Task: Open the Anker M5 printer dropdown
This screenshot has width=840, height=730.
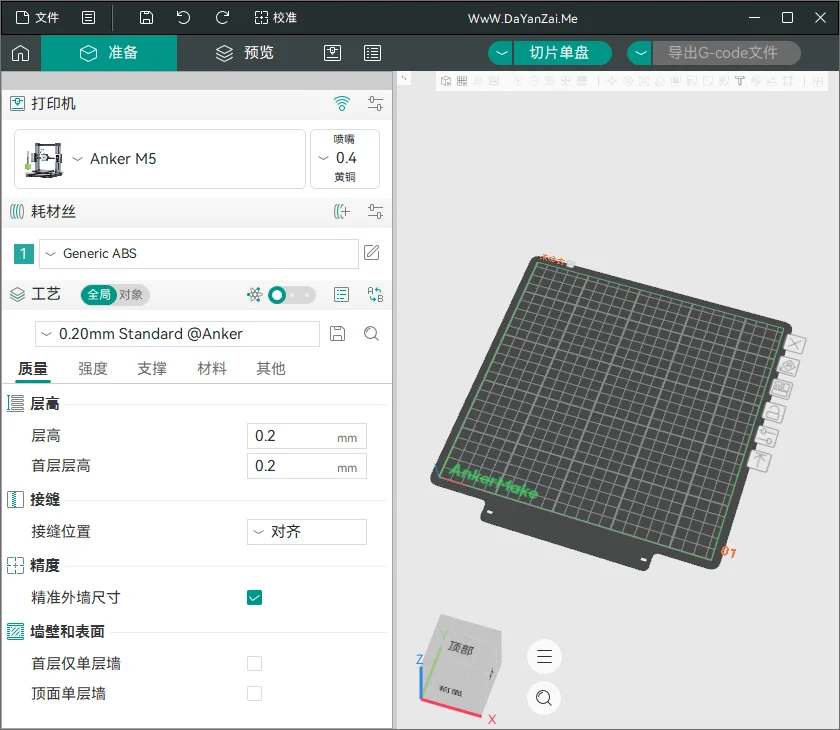Action: click(x=160, y=159)
